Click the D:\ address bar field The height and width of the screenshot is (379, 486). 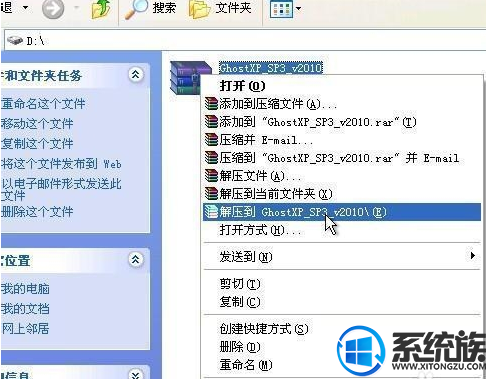[245, 41]
